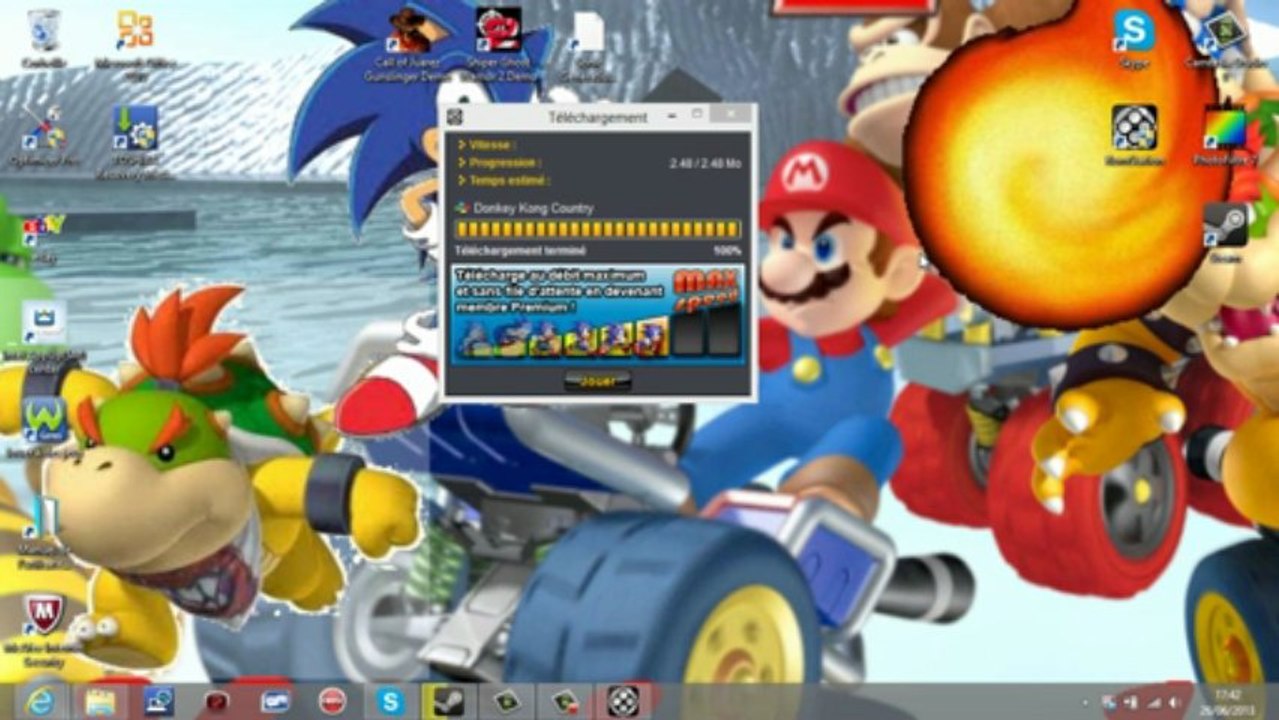Viewport: 1279px width, 720px height.
Task: Open Skype from the taskbar
Action: click(391, 700)
